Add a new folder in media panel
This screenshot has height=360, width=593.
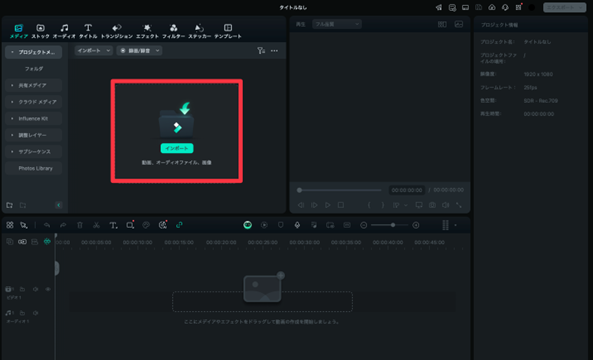point(9,205)
